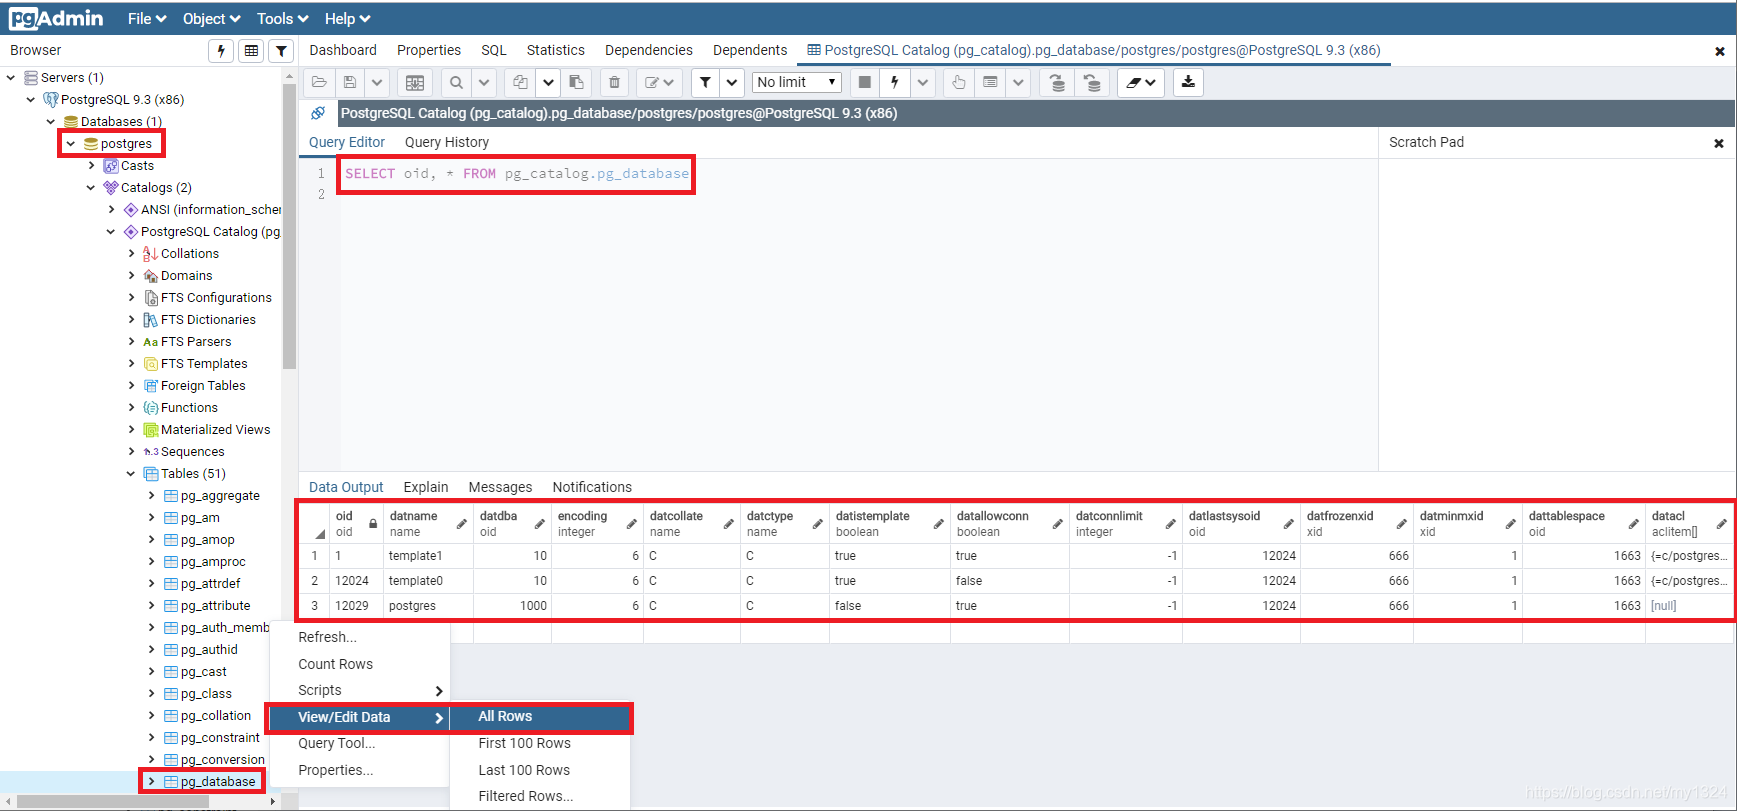Click the Delete rows trash icon
Image resolution: width=1737 pixels, height=811 pixels.
pyautogui.click(x=614, y=82)
